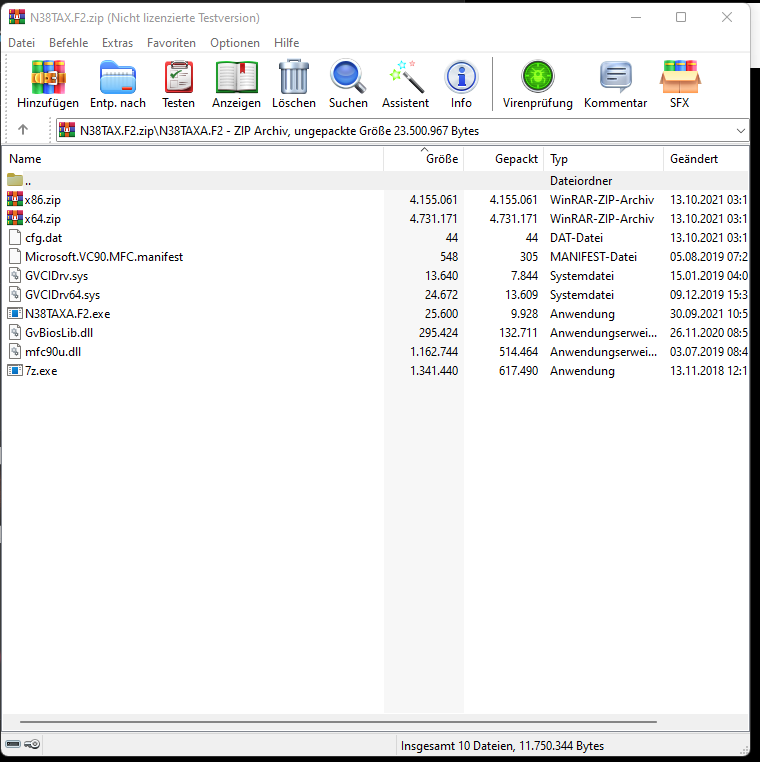760x762 pixels.
Task: Click date 30.09.2021 cell
Action: tap(708, 313)
